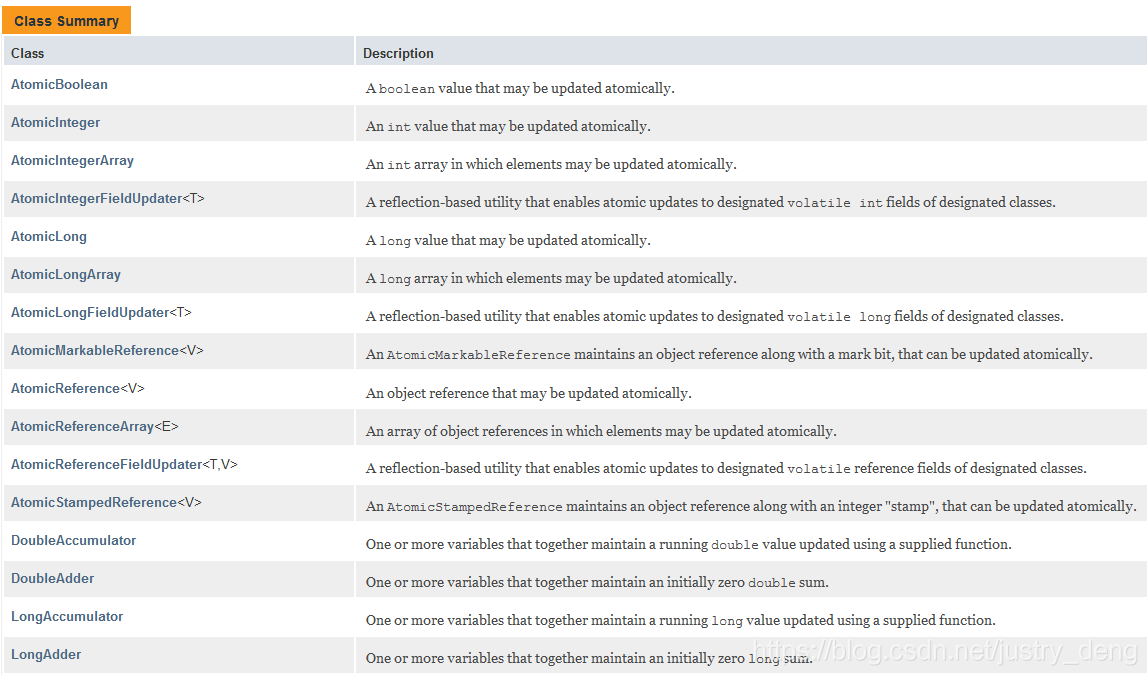The width and height of the screenshot is (1147, 675).
Task: Click the Description column header
Action: (399, 53)
